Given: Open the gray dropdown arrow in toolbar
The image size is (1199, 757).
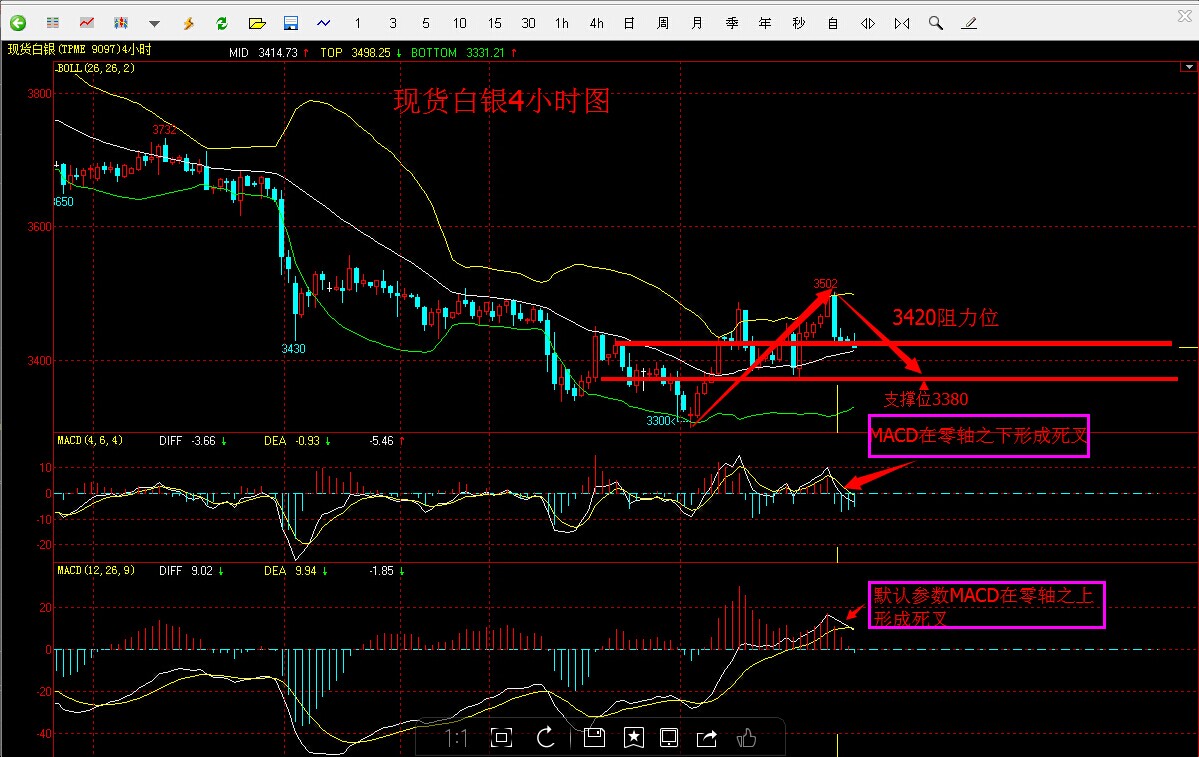Looking at the screenshot, I should pyautogui.click(x=154, y=23).
